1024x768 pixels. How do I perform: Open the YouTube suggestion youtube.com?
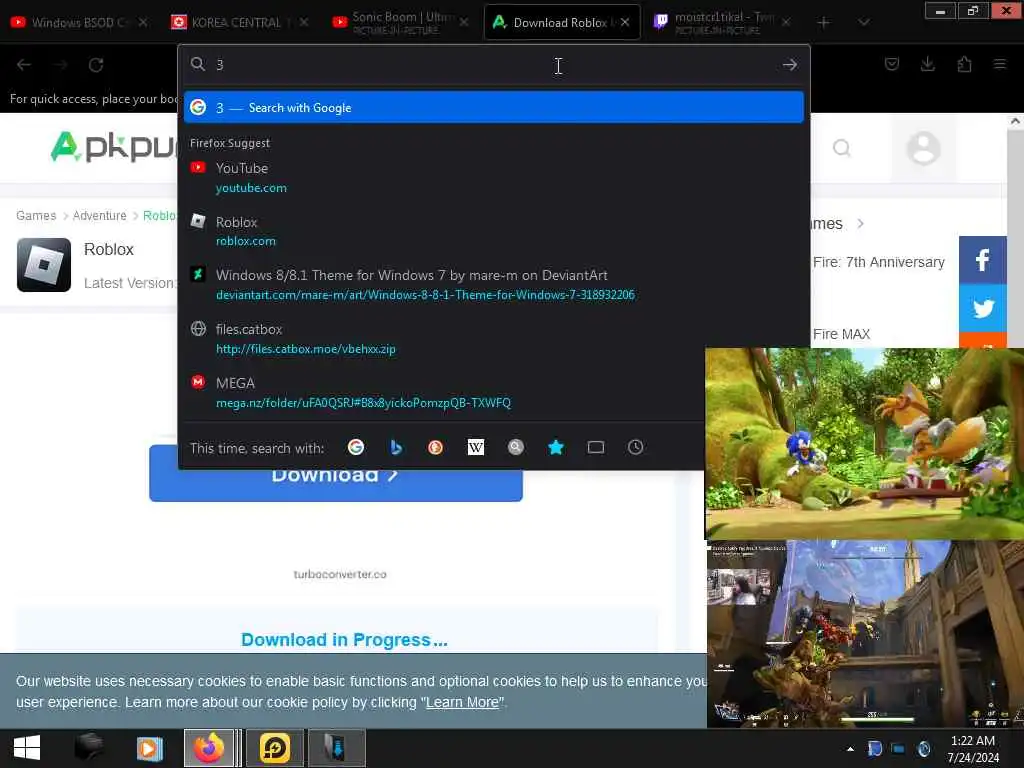pyautogui.click(x=494, y=178)
